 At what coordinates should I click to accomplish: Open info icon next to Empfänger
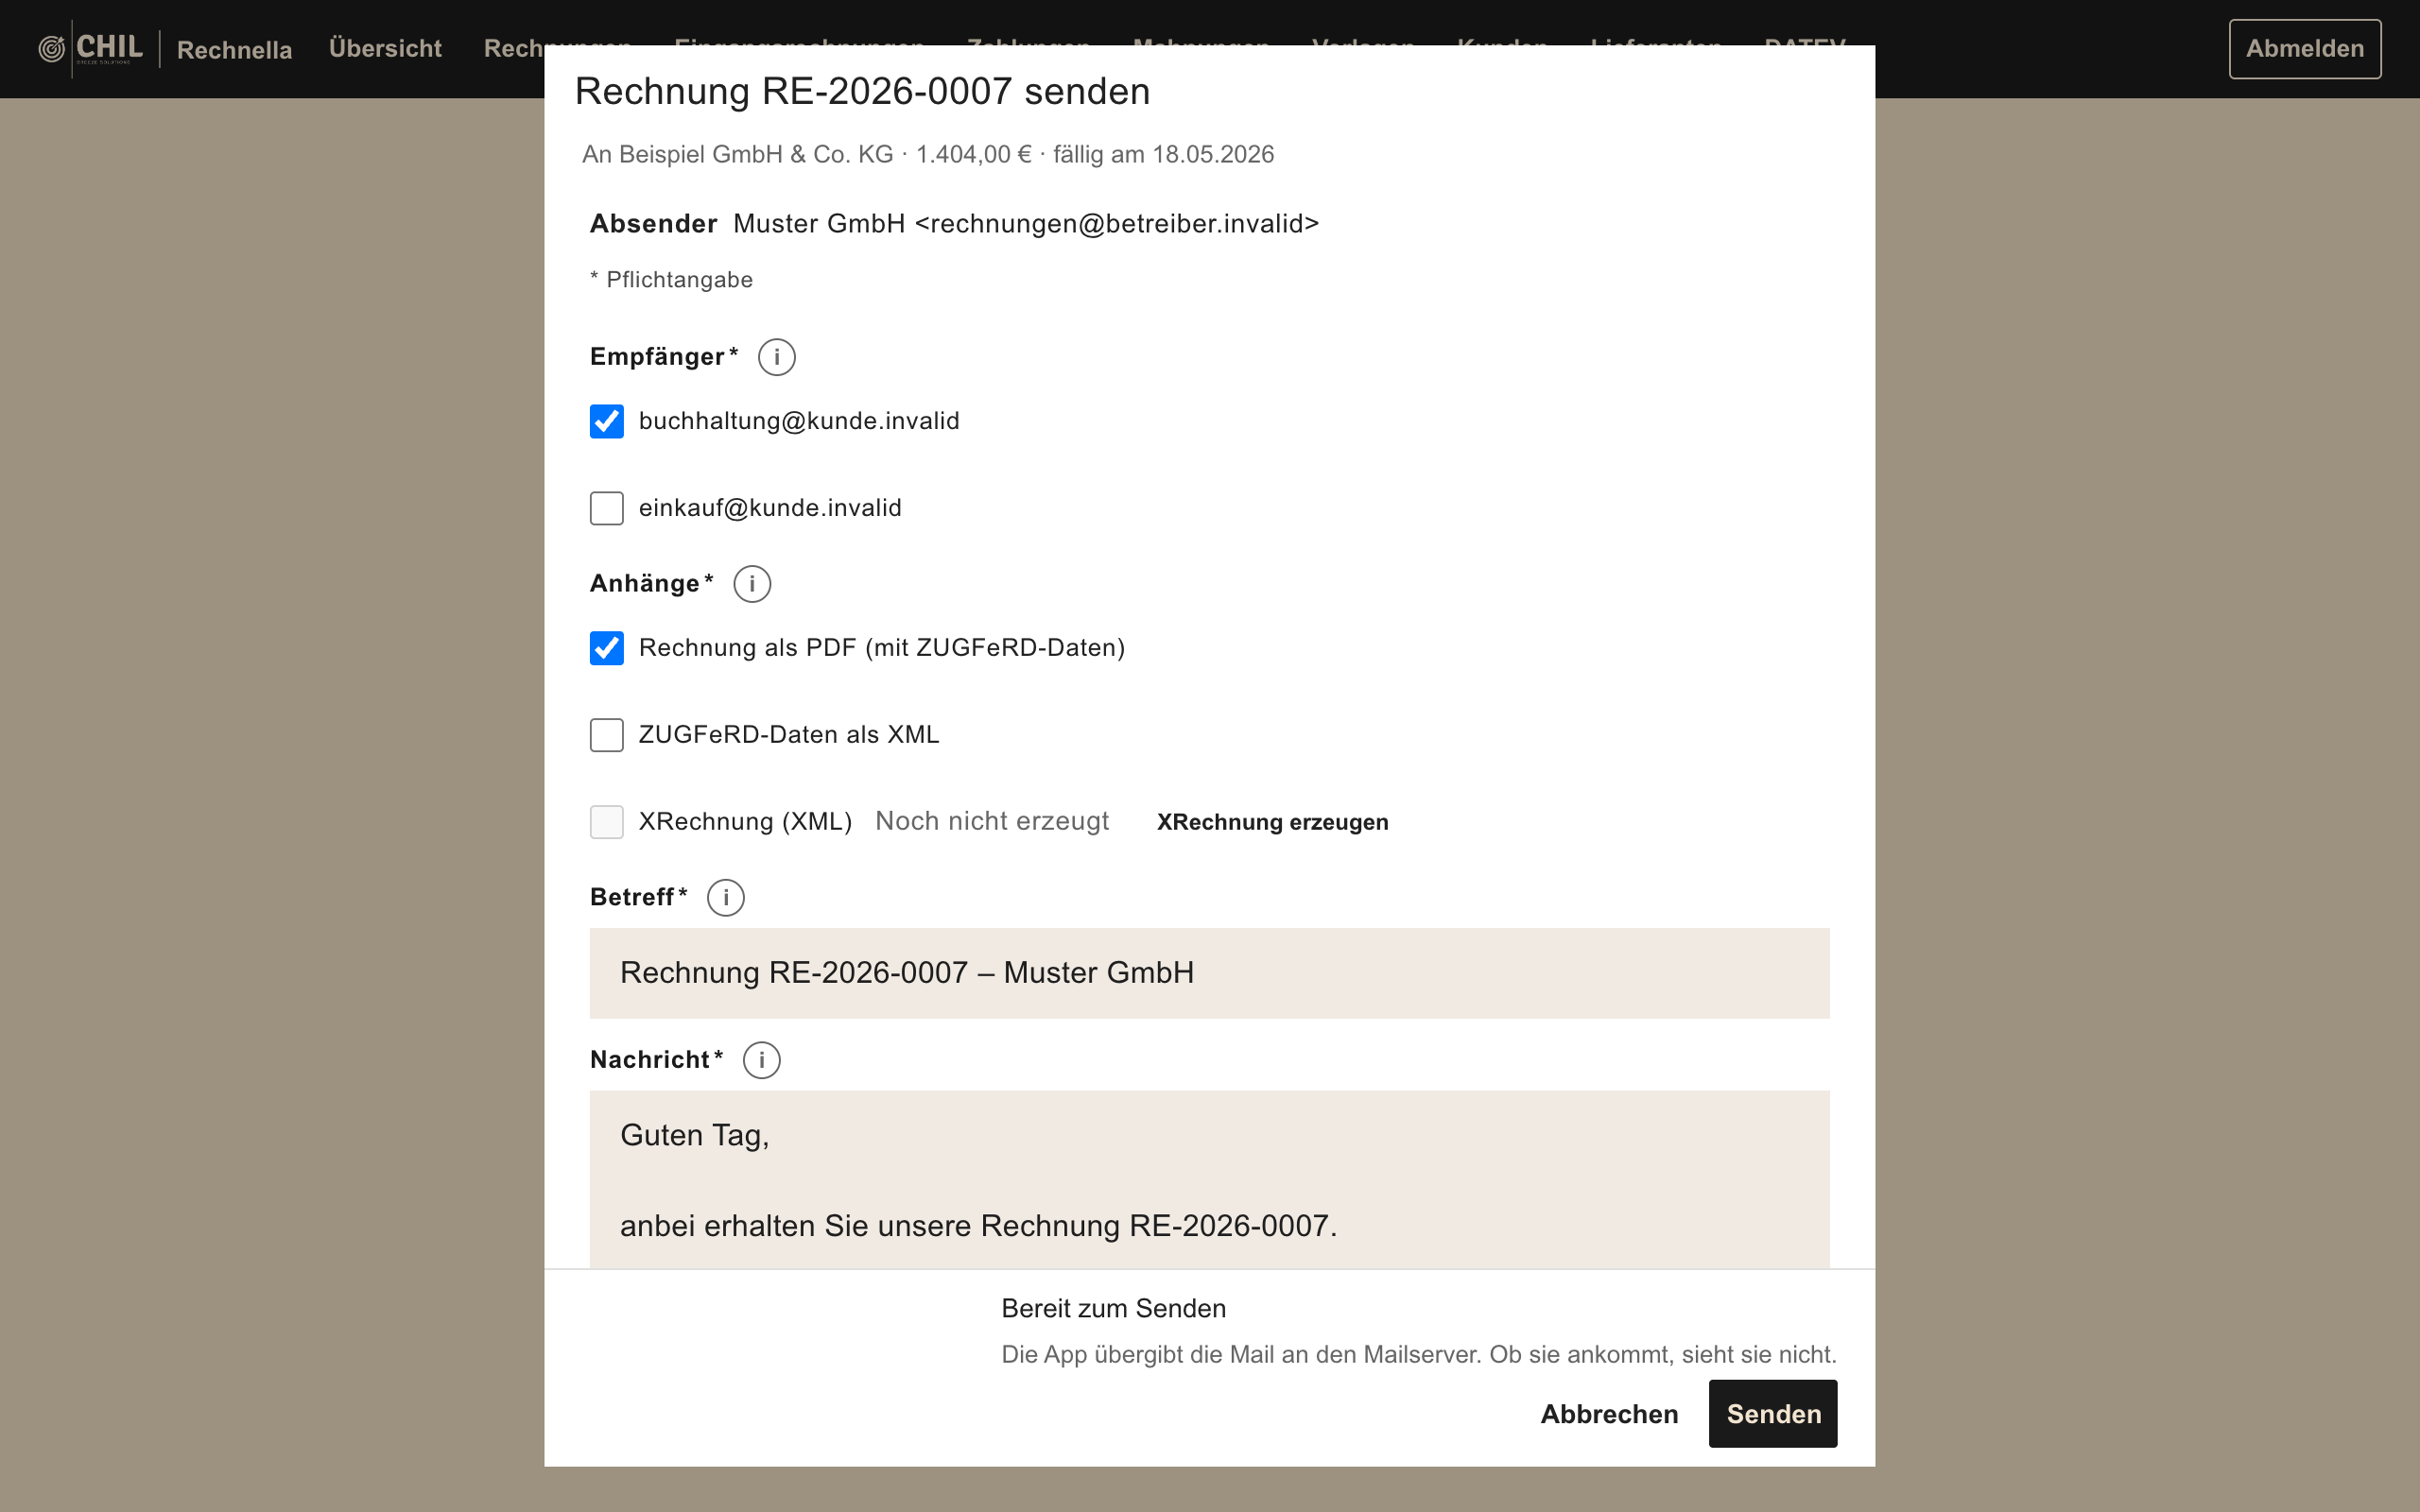(x=776, y=357)
